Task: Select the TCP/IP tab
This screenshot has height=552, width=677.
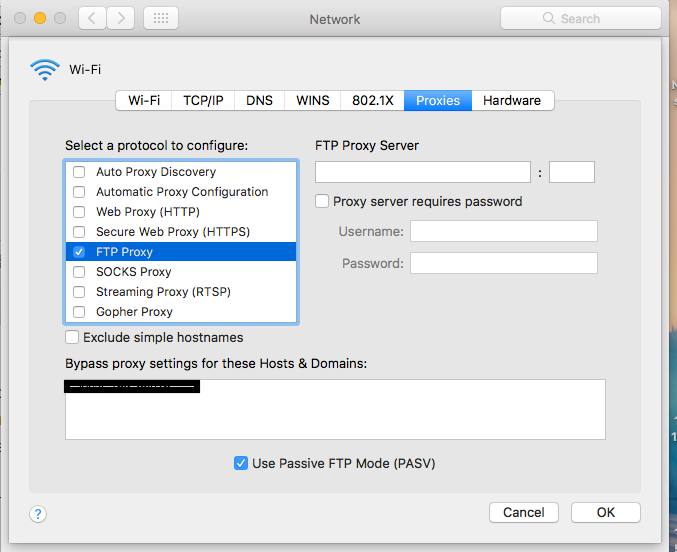Action: coord(203,100)
